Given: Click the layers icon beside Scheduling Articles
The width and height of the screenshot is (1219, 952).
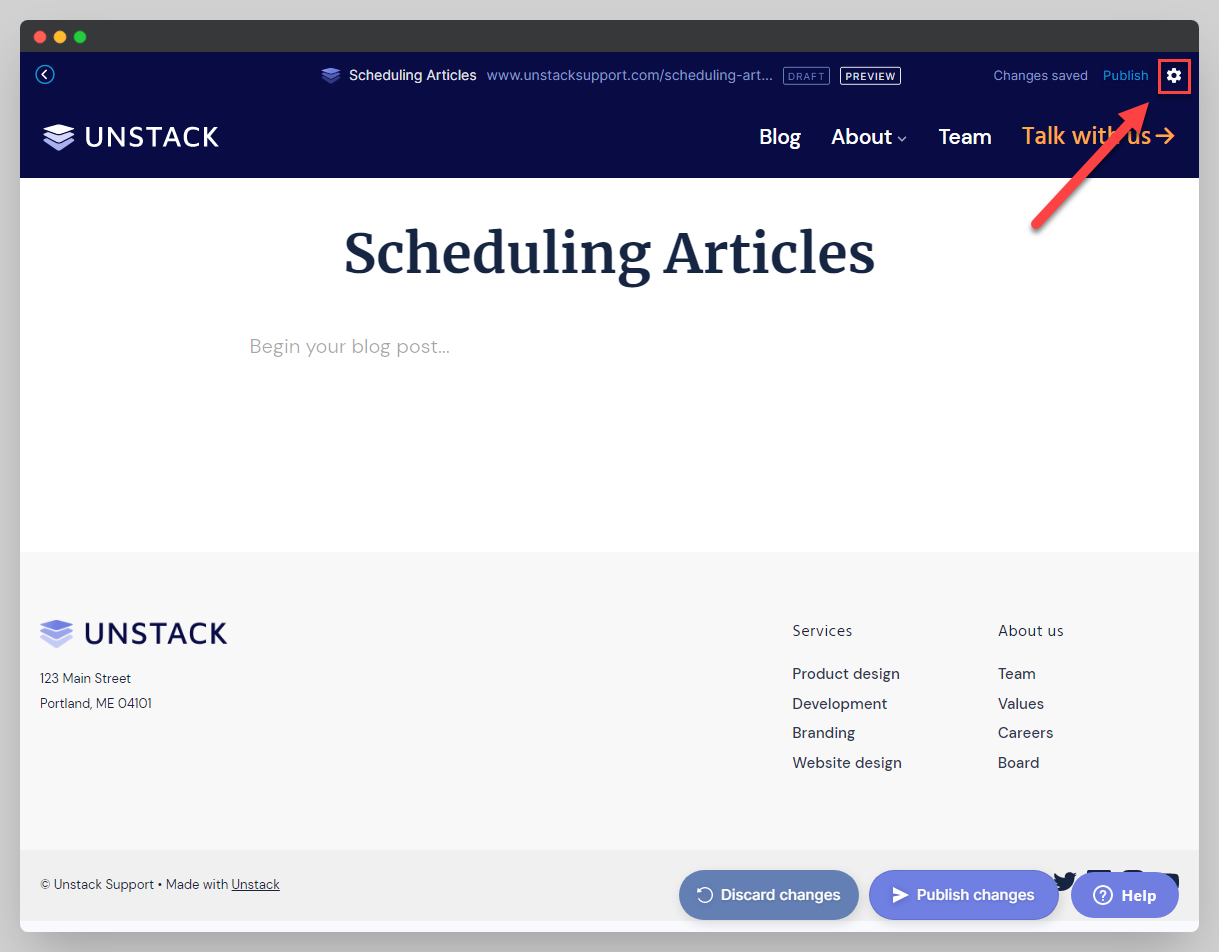Looking at the screenshot, I should pos(331,76).
